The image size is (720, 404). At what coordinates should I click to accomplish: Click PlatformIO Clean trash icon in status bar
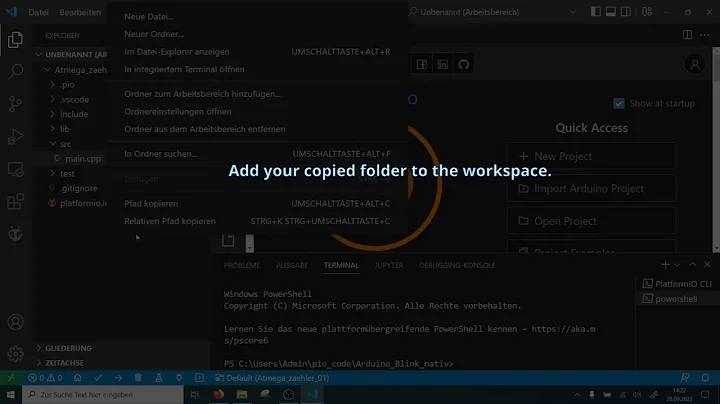[x=138, y=378]
